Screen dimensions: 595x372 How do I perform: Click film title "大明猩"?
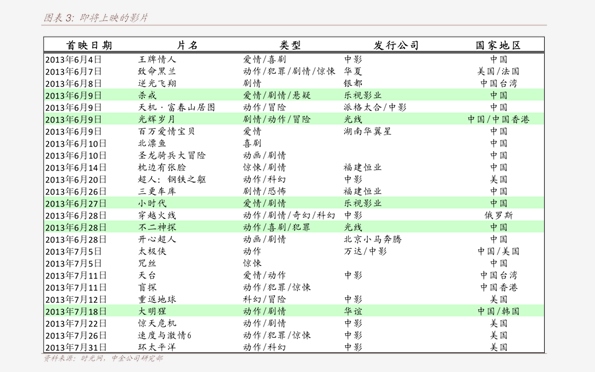point(152,312)
